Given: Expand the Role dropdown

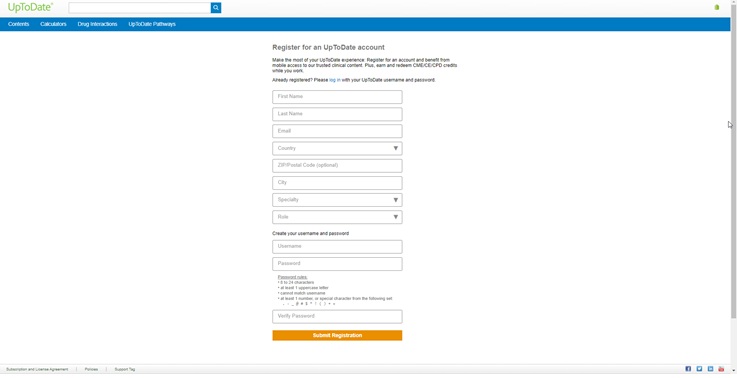Looking at the screenshot, I should point(337,217).
